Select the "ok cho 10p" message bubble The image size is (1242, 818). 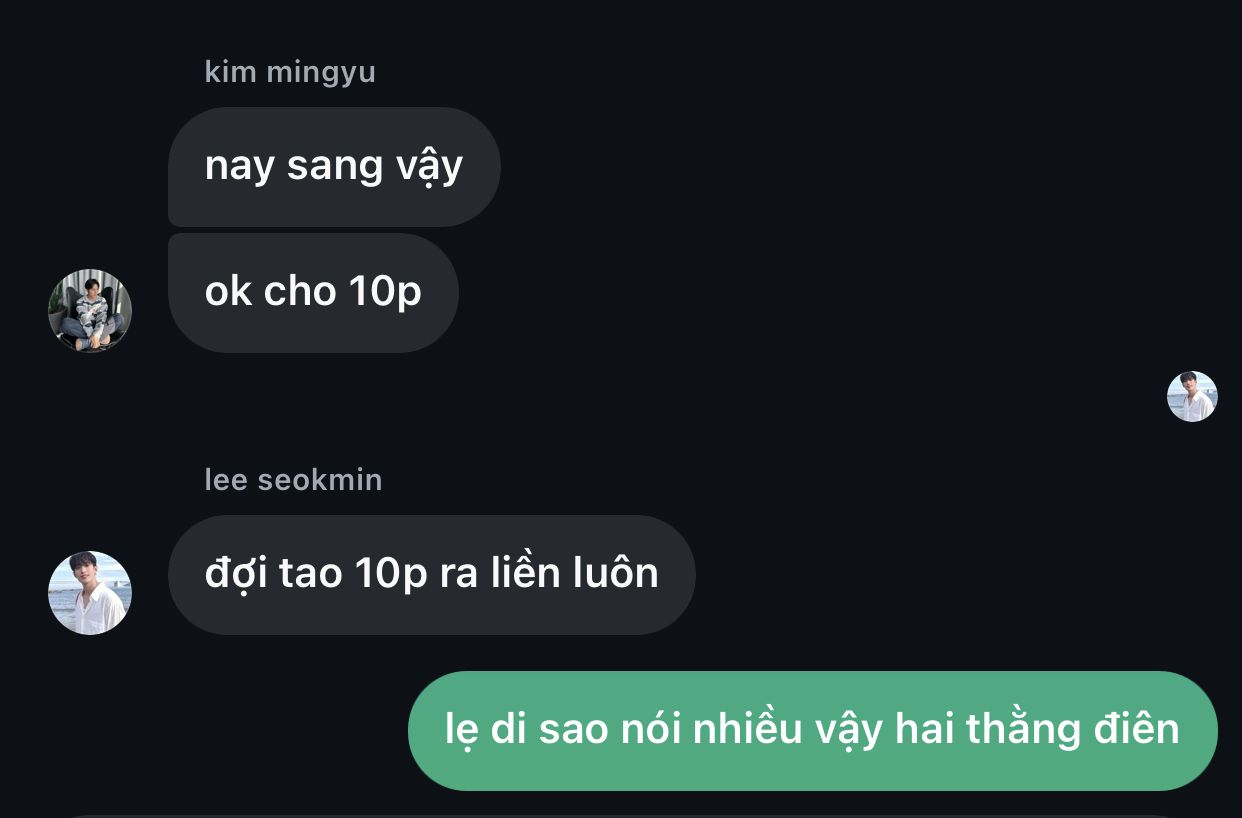[313, 293]
